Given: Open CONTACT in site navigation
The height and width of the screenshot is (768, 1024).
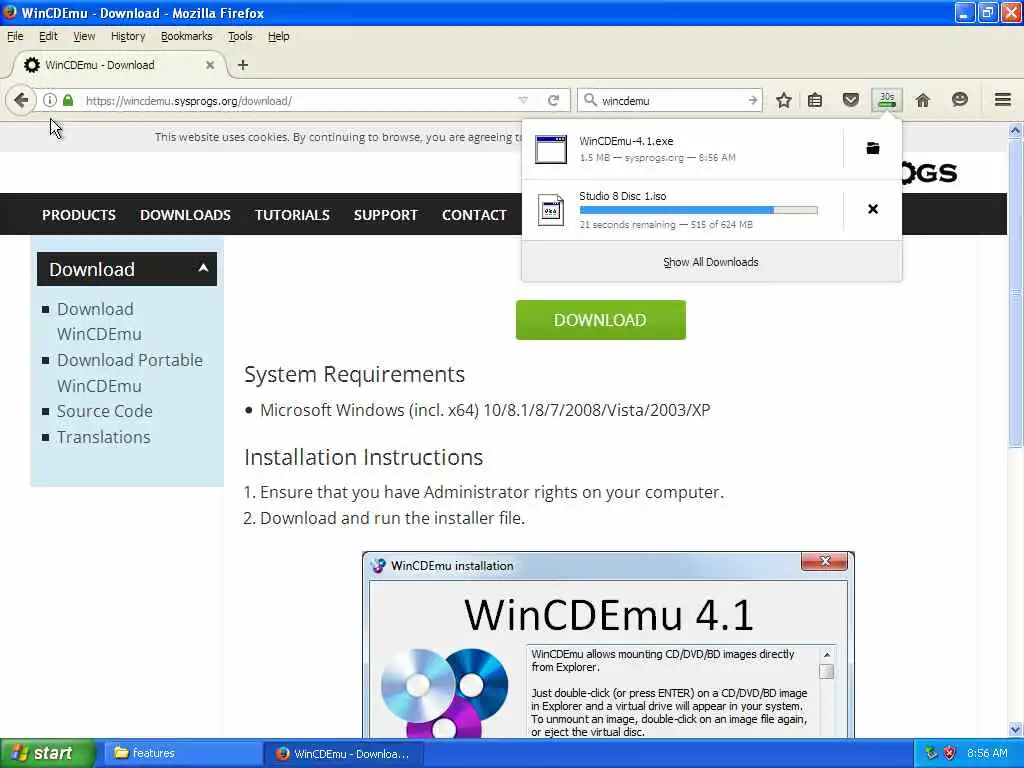Looking at the screenshot, I should click(474, 215).
